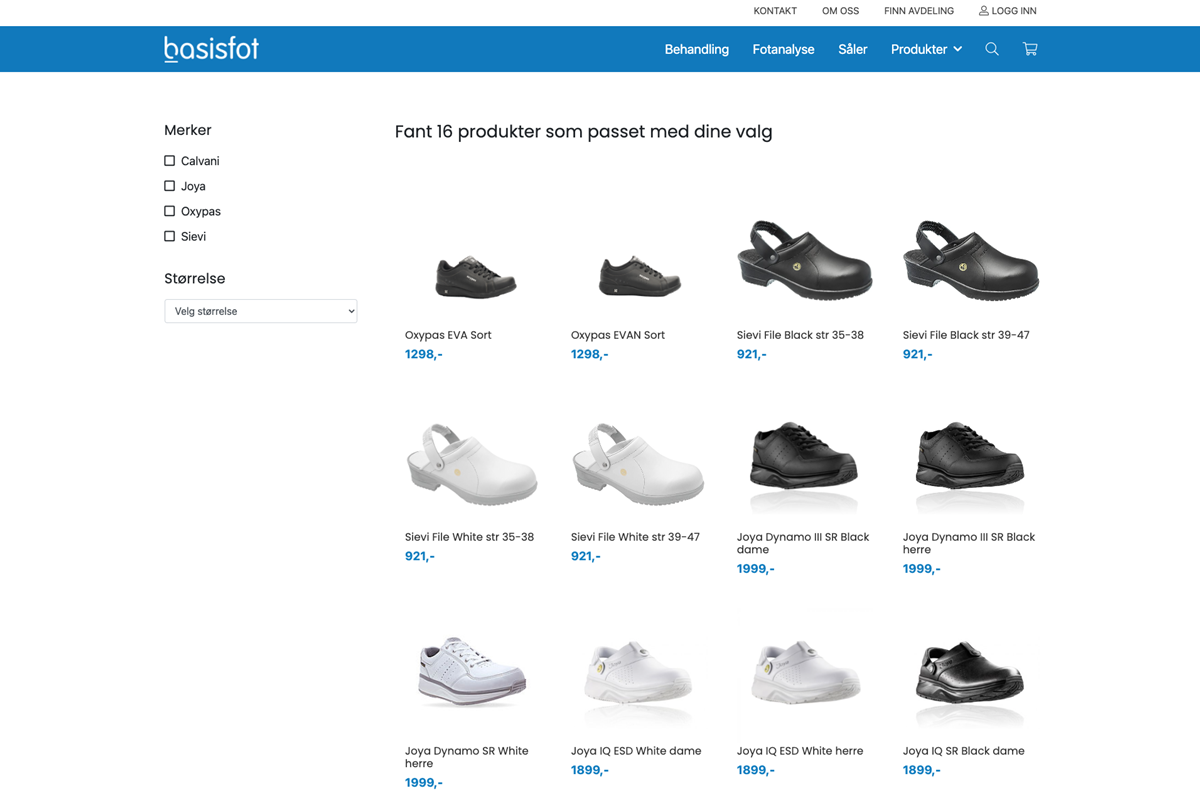This screenshot has height=800, width=1200.
Task: Open the Sievi File White 35-38 clog image
Action: coord(472,463)
